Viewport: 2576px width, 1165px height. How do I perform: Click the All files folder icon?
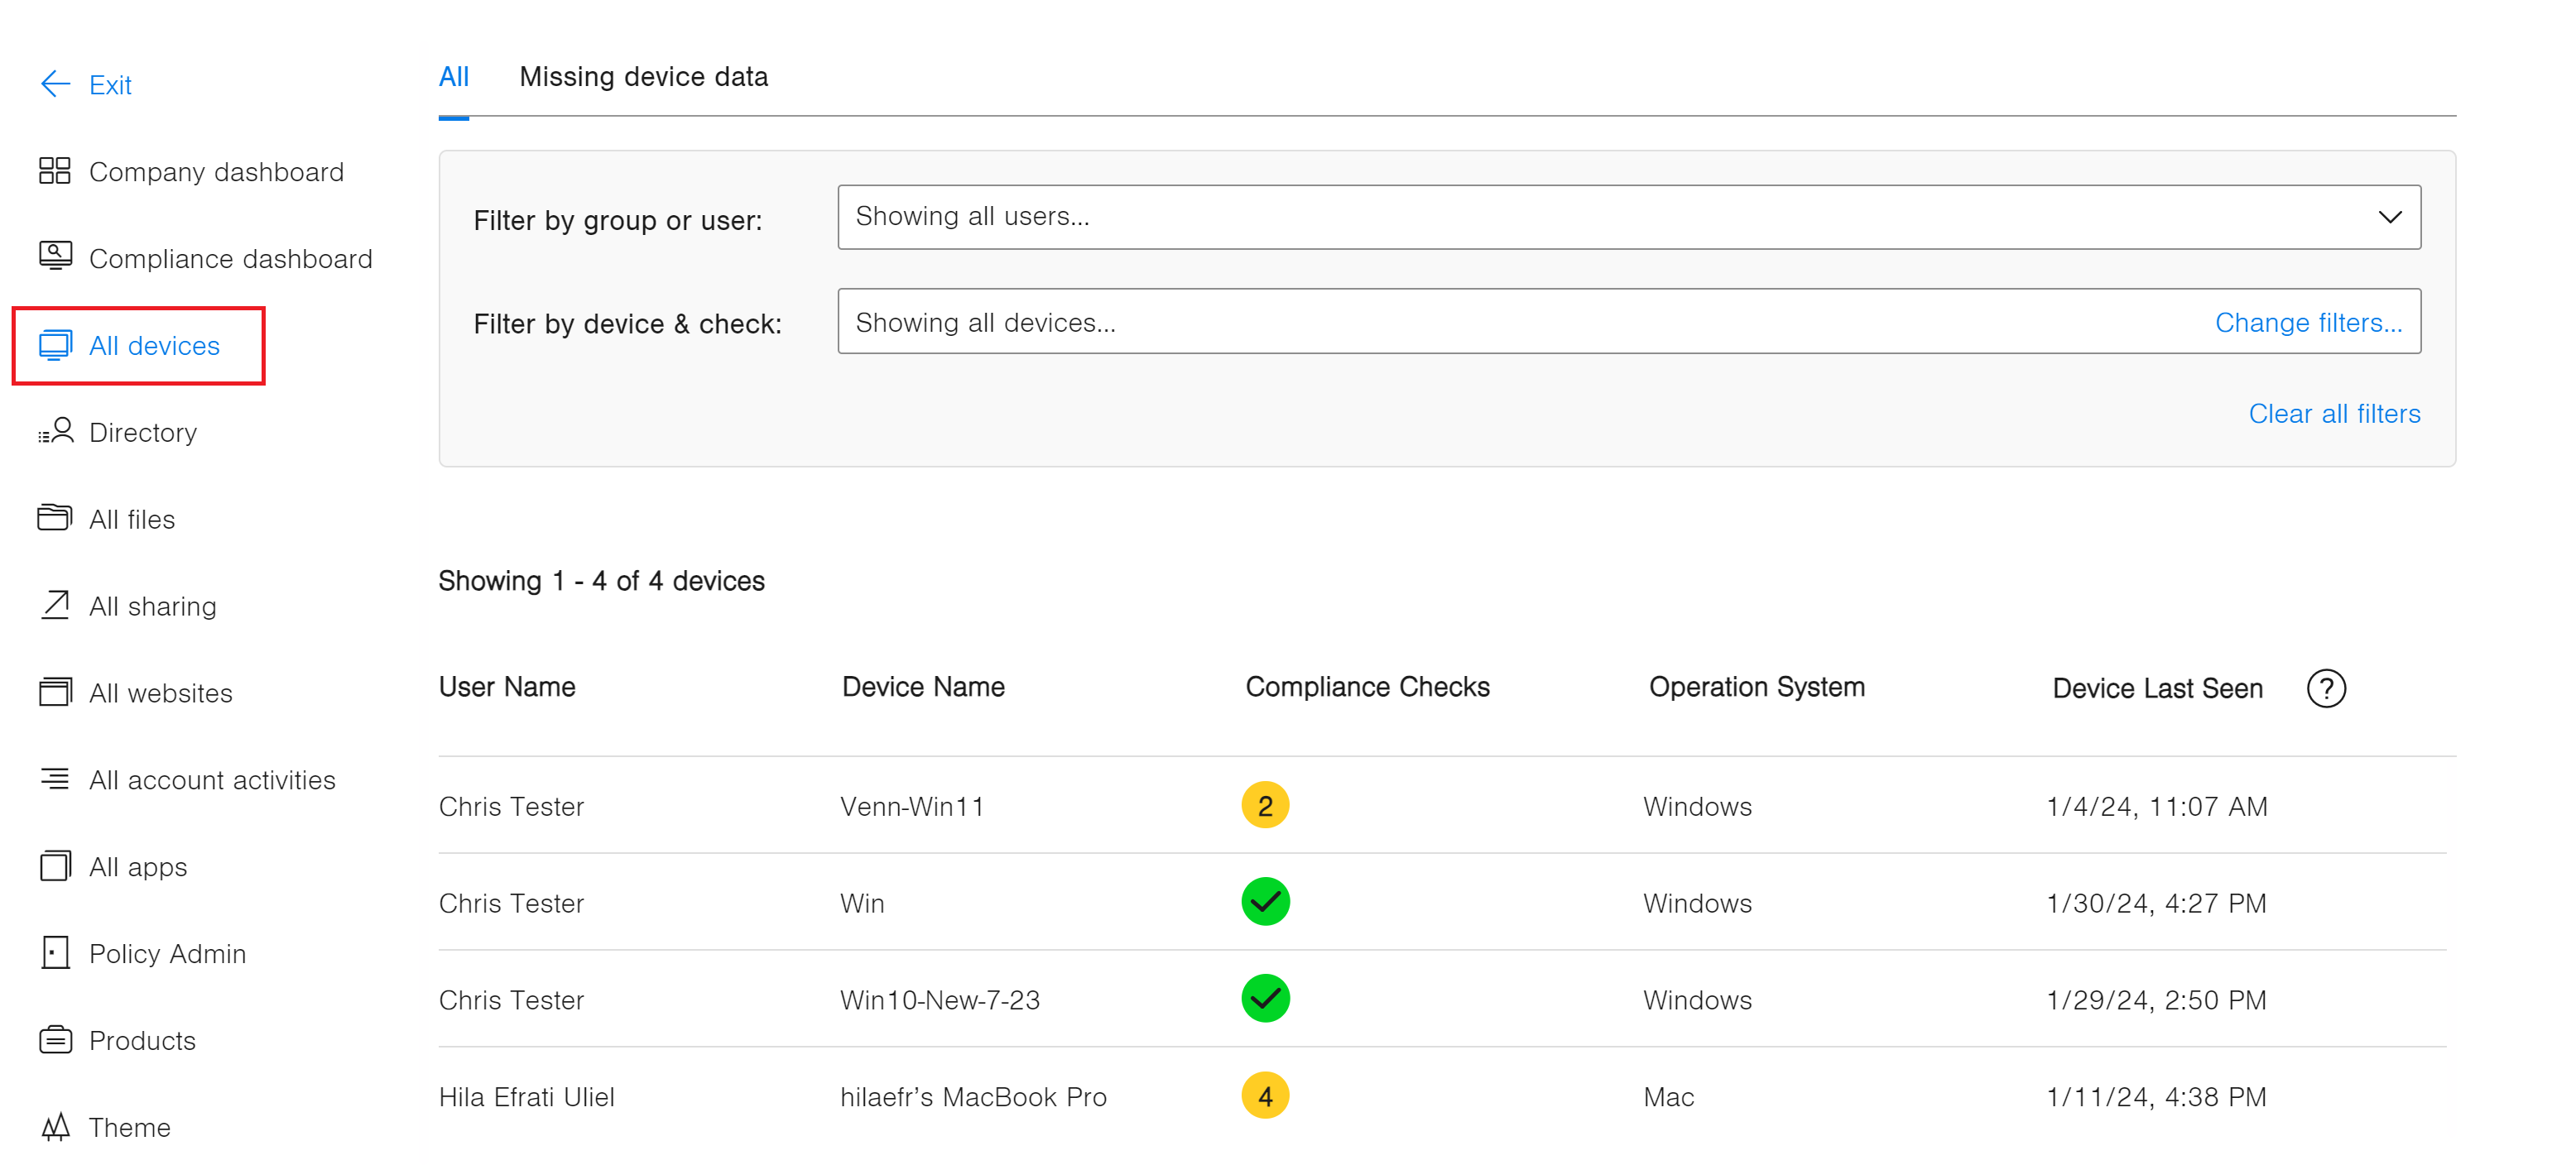[55, 518]
